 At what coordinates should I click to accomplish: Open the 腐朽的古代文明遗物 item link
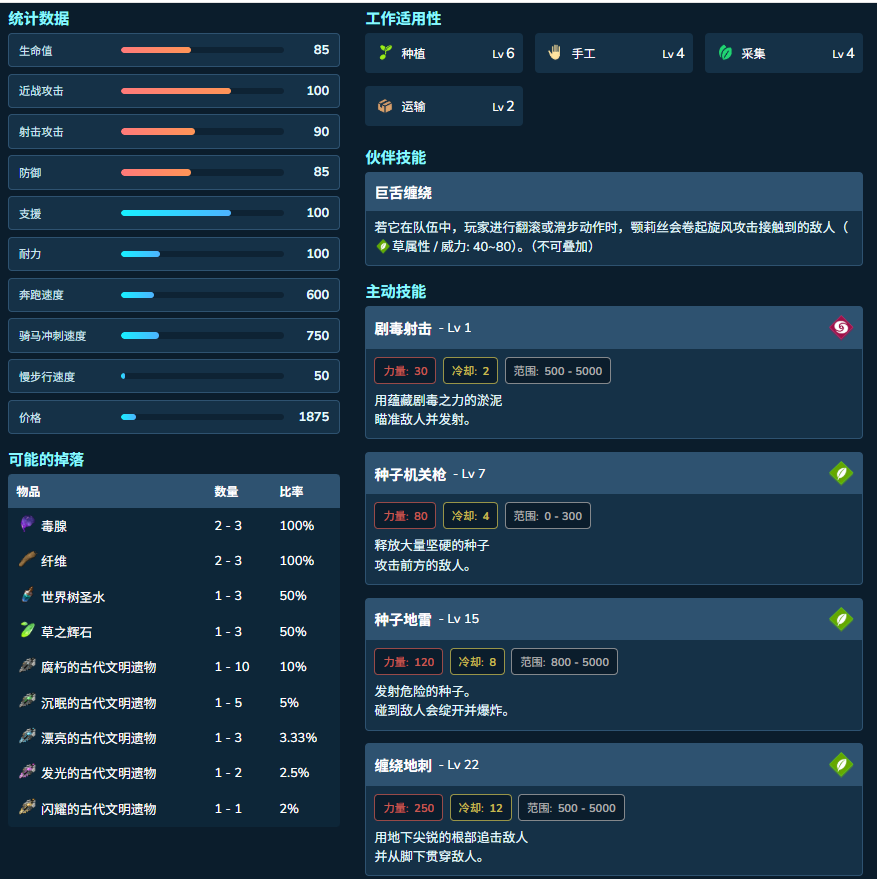pos(99,667)
